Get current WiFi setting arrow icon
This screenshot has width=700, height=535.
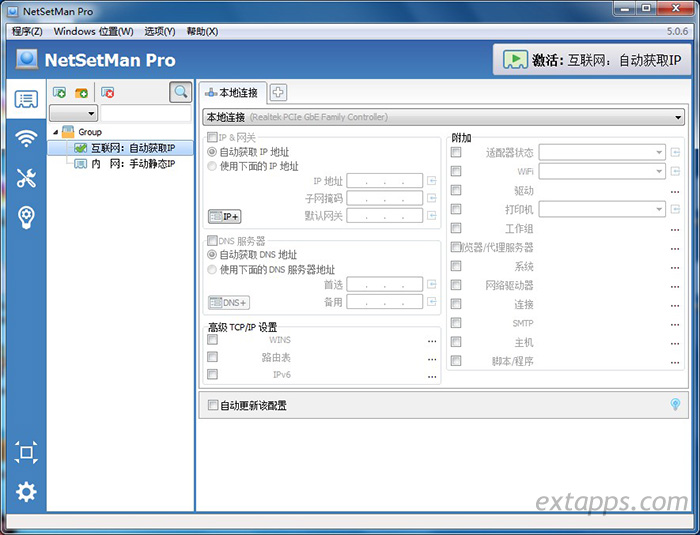coord(675,171)
